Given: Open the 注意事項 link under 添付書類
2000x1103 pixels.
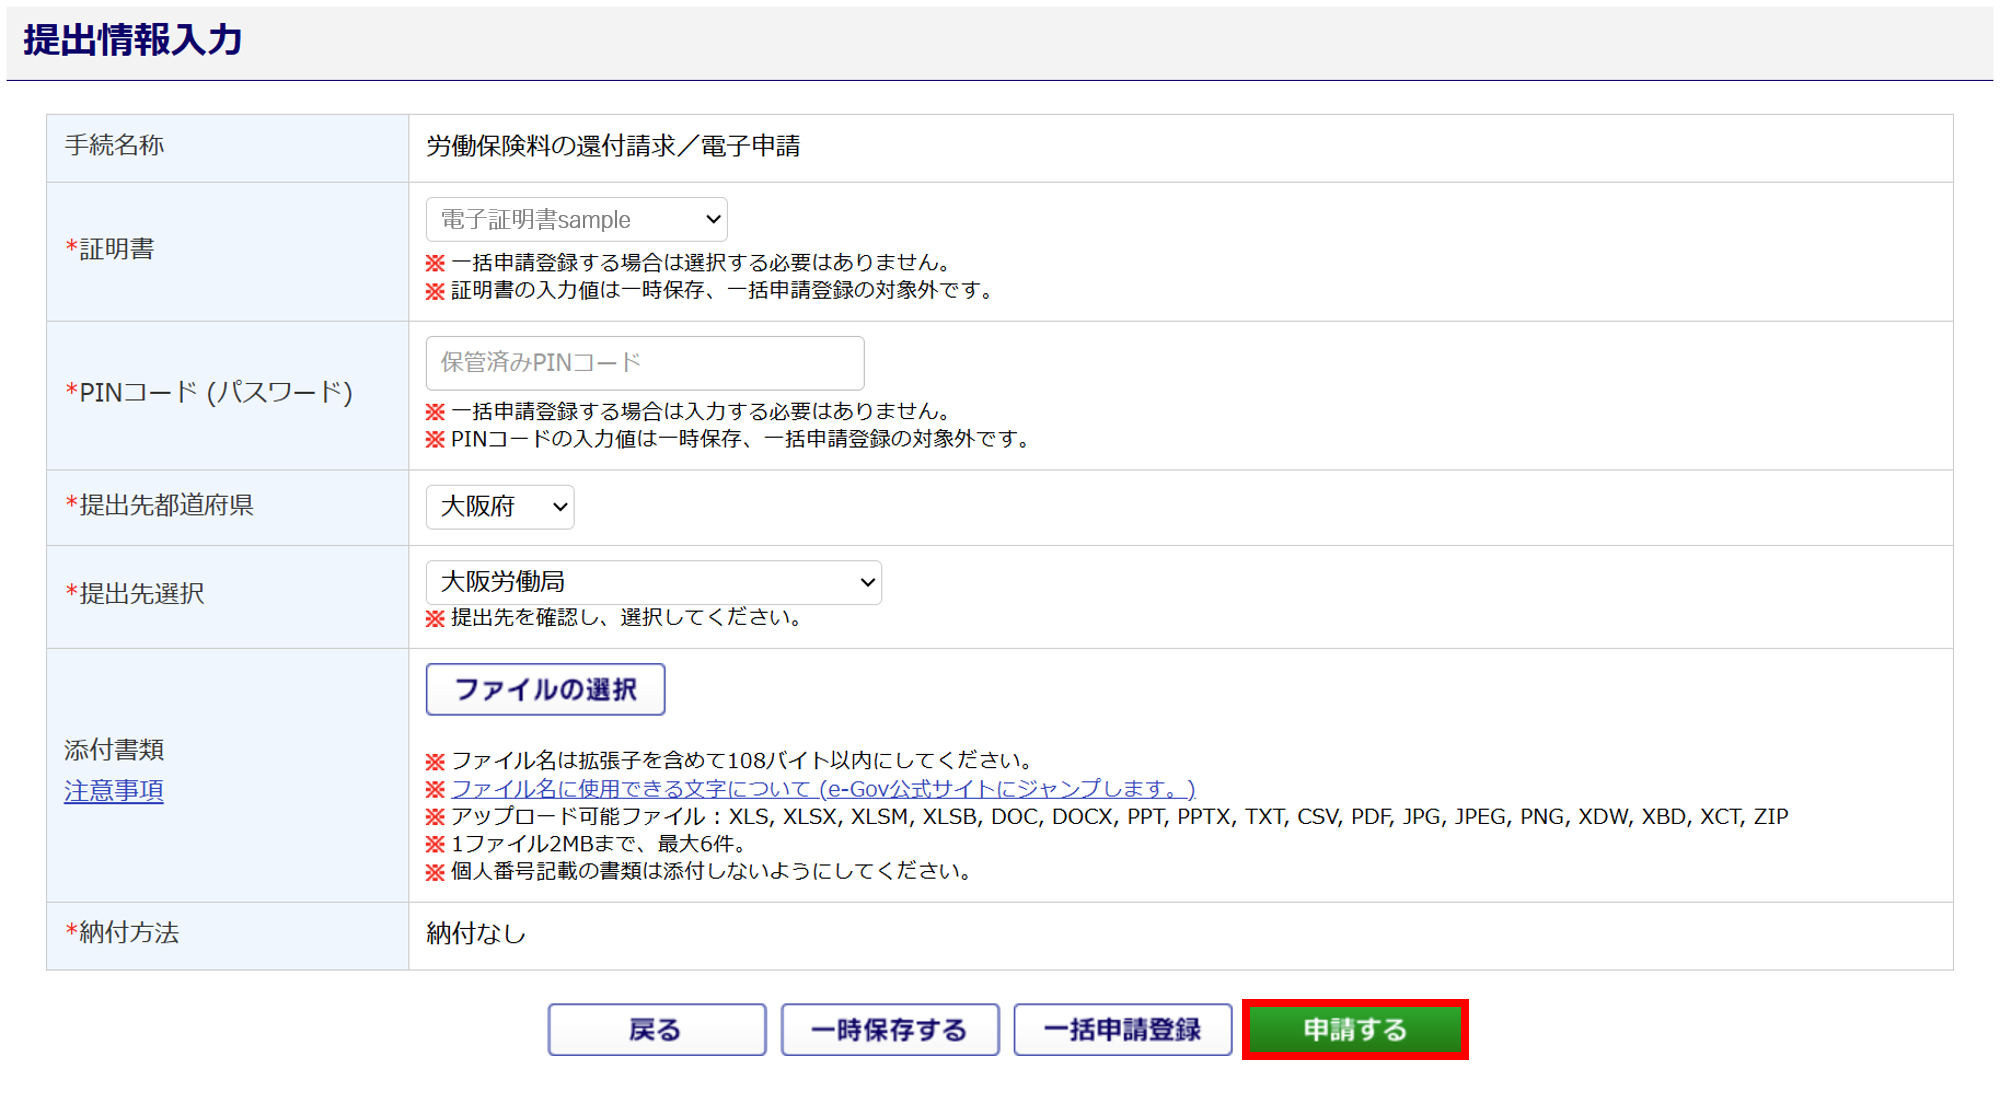Looking at the screenshot, I should 113,791.
